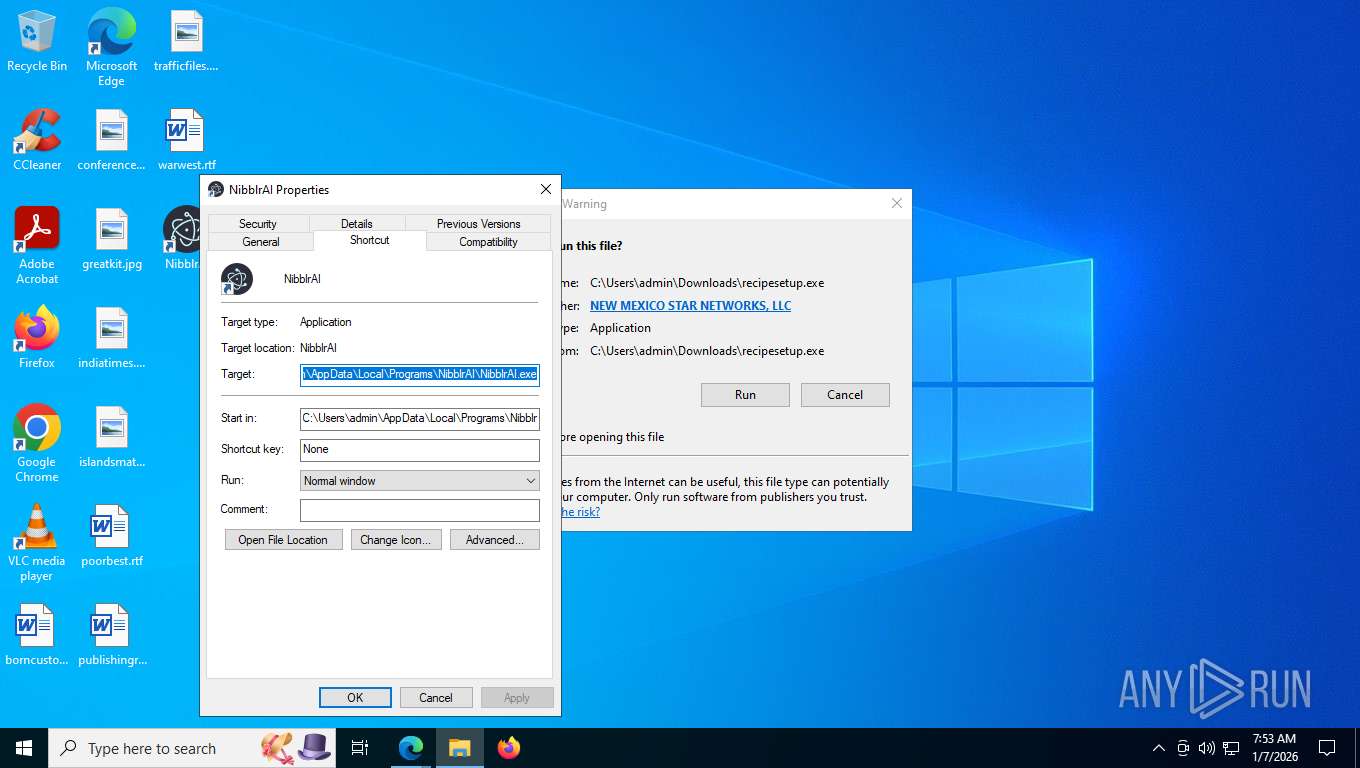Open Task View on the taskbar
The image size is (1360, 768).
coord(360,748)
